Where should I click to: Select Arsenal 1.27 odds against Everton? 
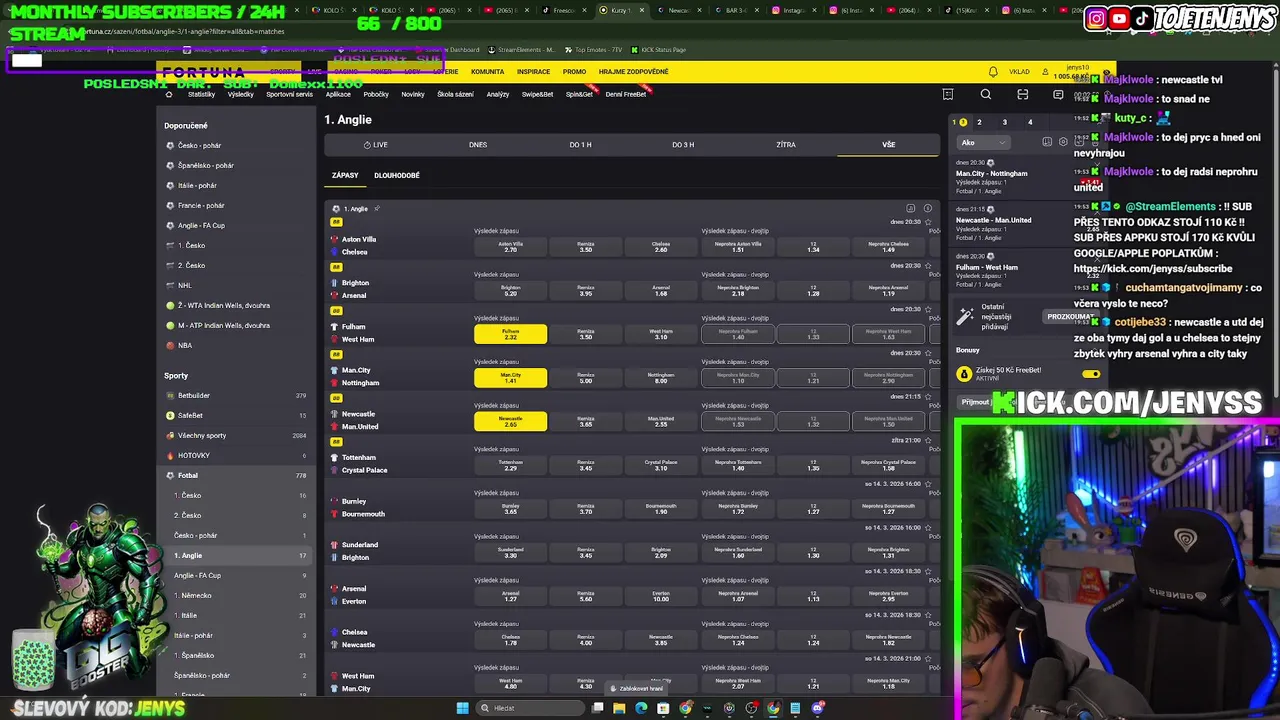pos(510,596)
